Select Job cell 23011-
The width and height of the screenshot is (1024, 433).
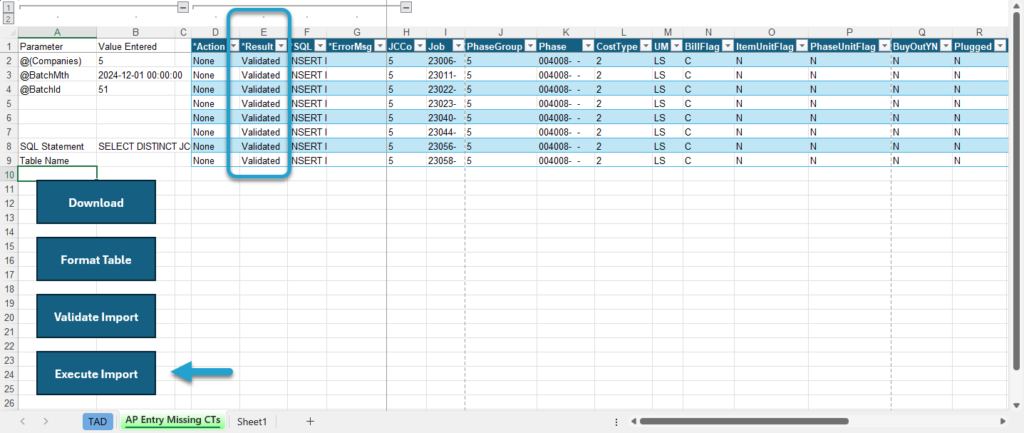445,75
